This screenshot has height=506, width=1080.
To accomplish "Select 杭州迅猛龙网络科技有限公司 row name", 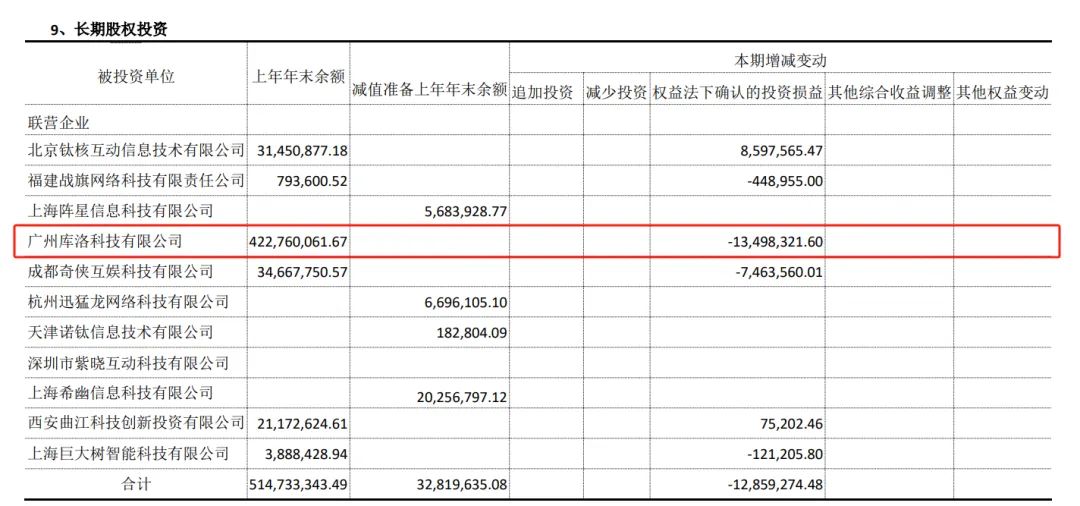I will (128, 302).
